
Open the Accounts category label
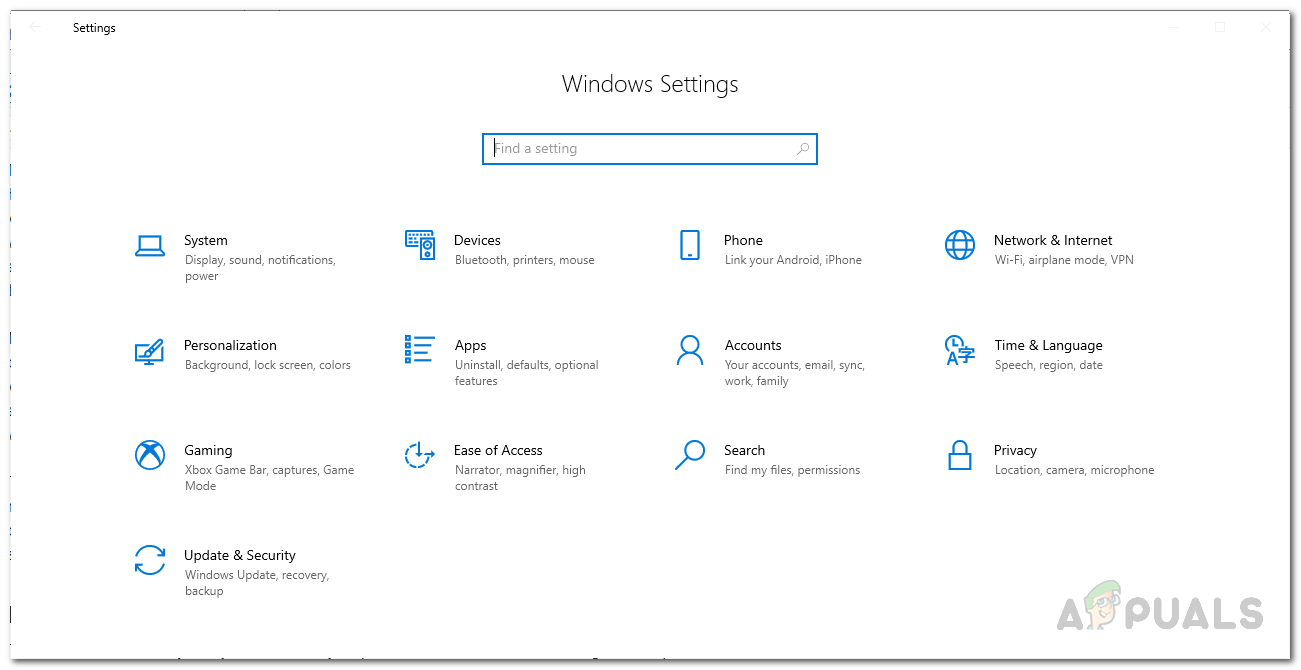click(753, 345)
